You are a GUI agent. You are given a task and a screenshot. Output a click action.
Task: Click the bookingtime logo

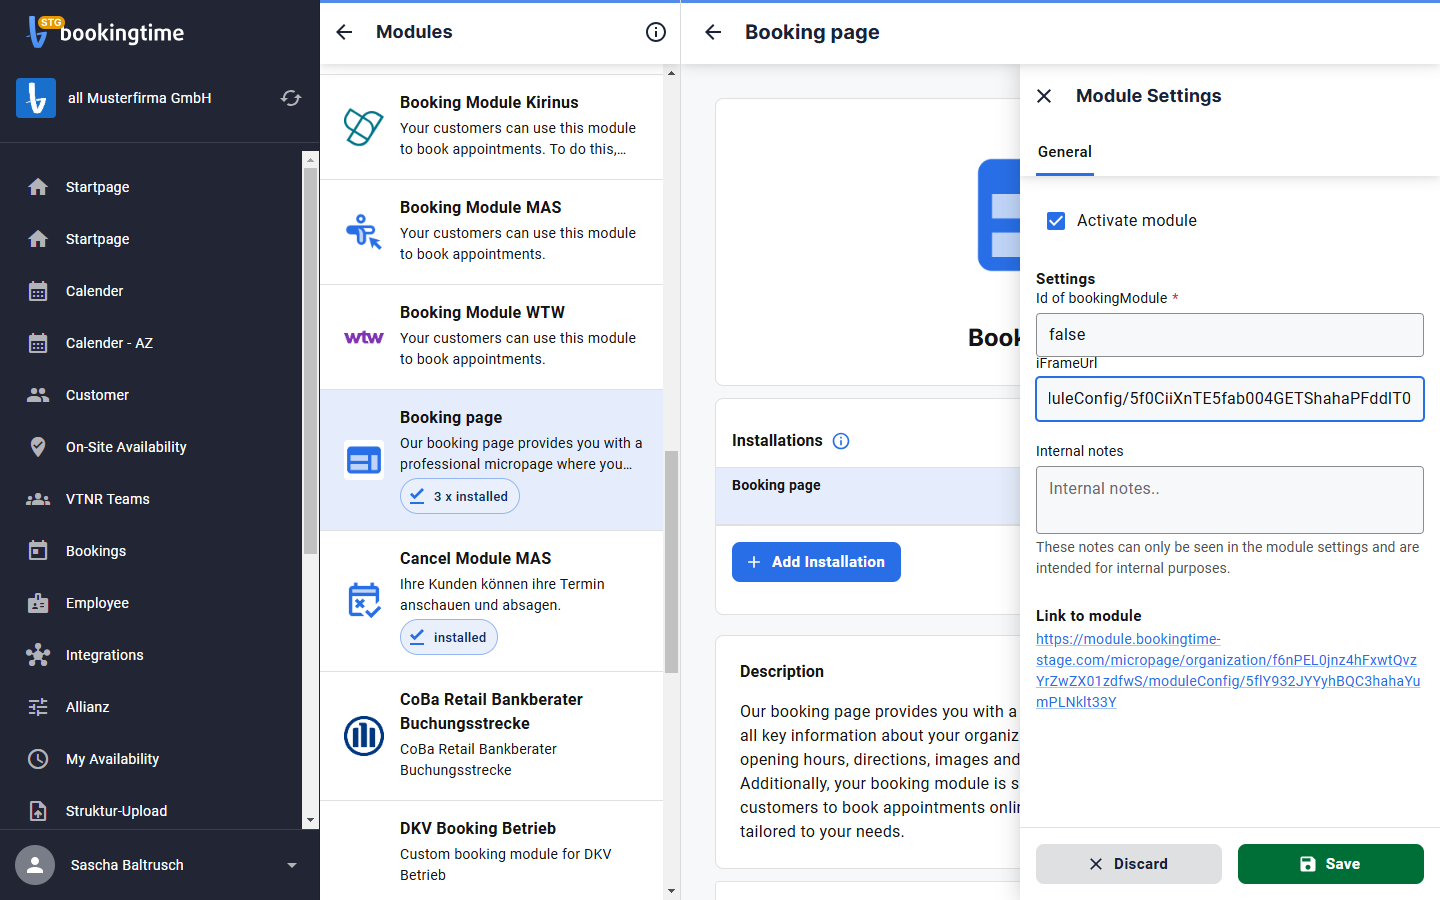pos(106,32)
